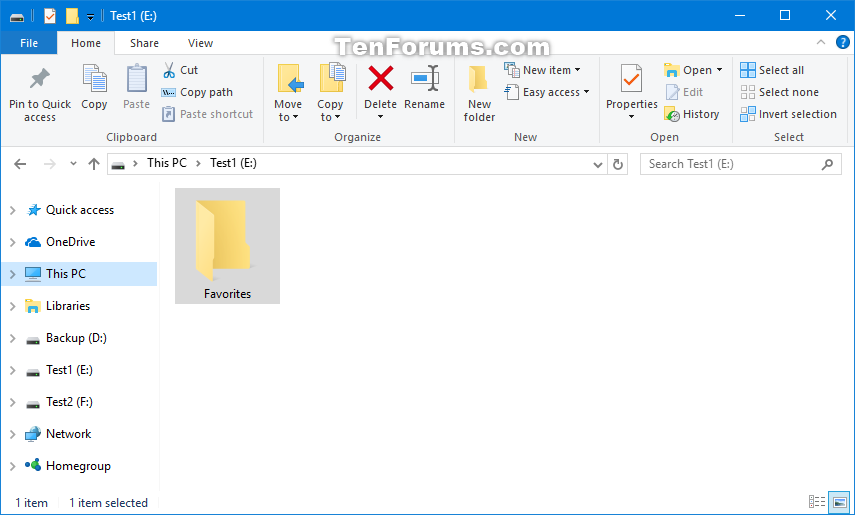Switch to the Home ribbon tab

86,43
